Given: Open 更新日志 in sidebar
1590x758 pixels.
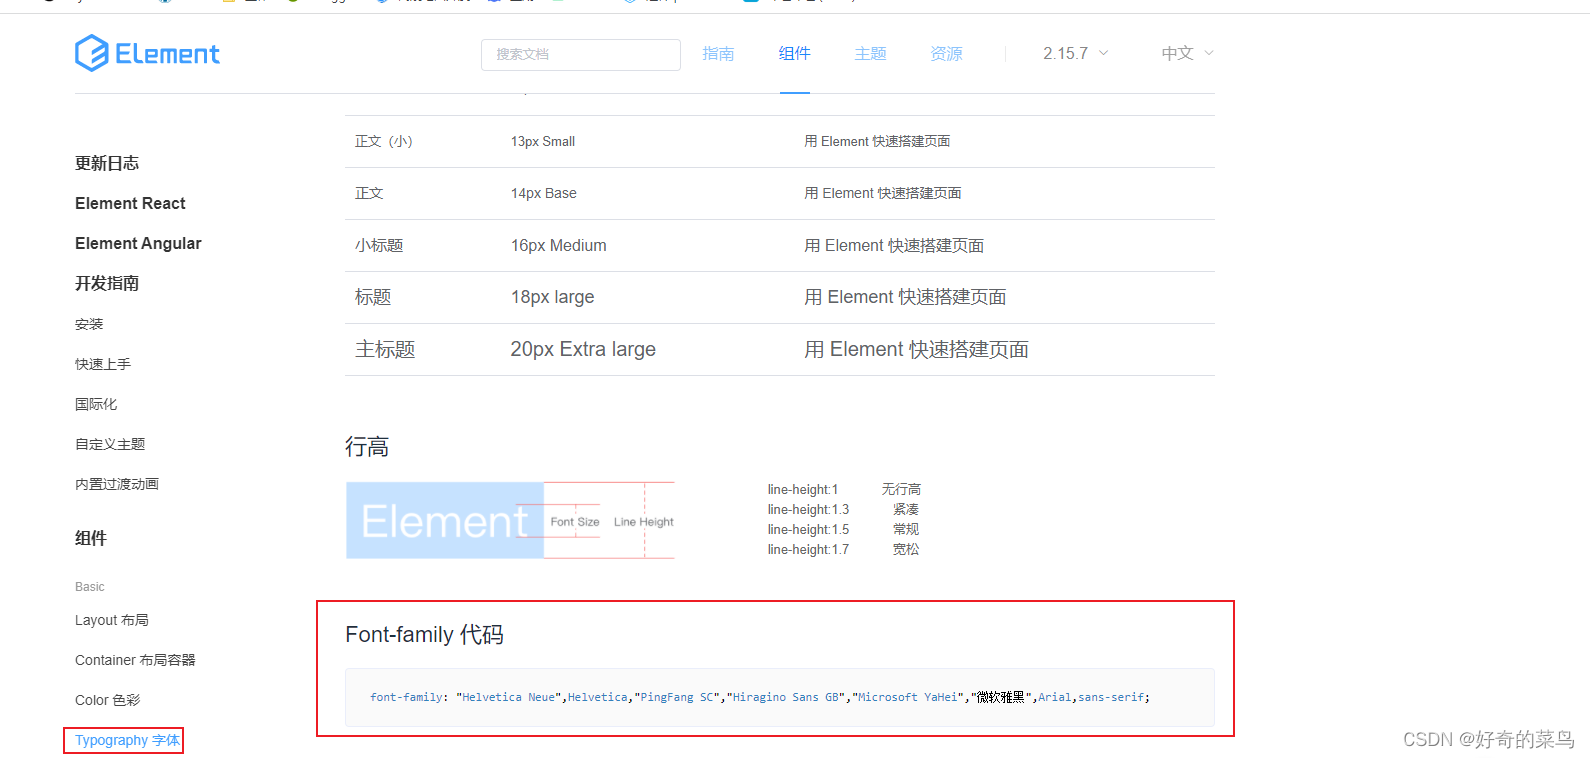Looking at the screenshot, I should point(107,163).
